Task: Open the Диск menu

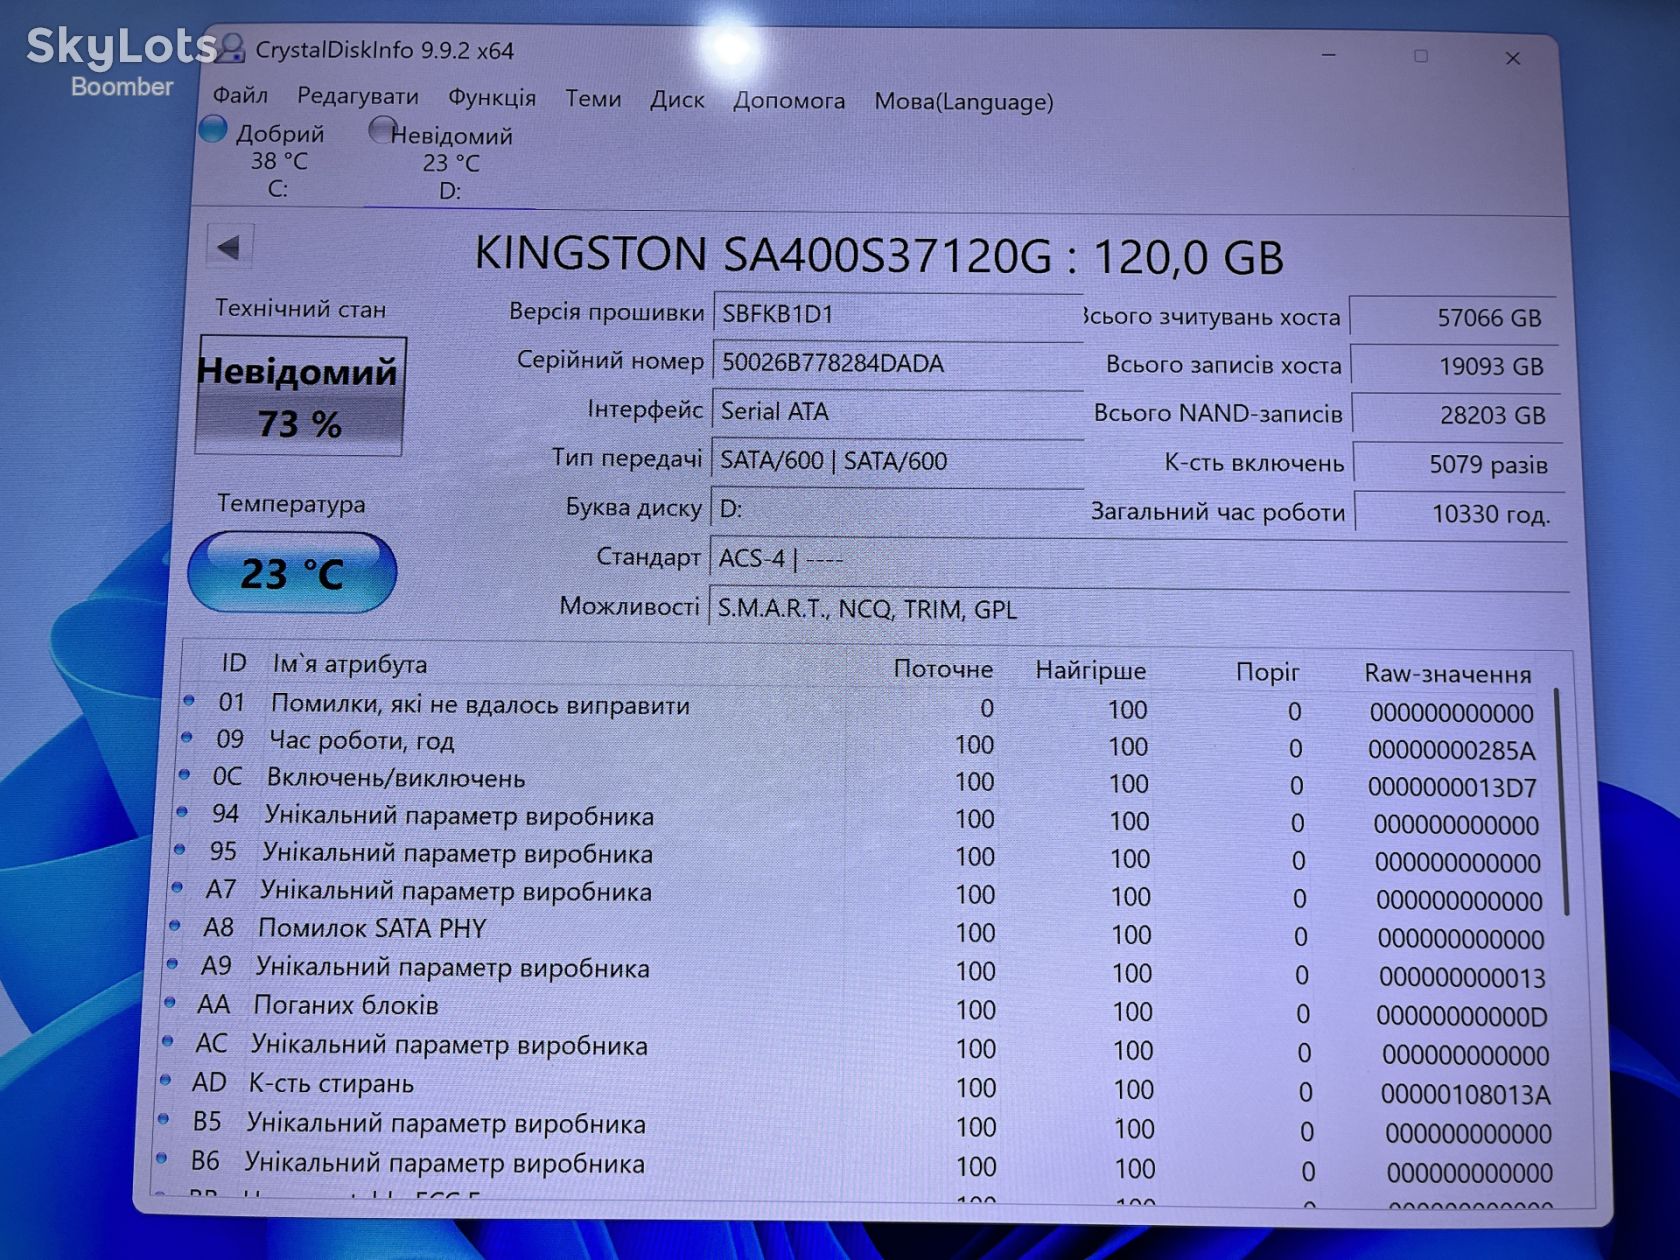Action: 677,100
